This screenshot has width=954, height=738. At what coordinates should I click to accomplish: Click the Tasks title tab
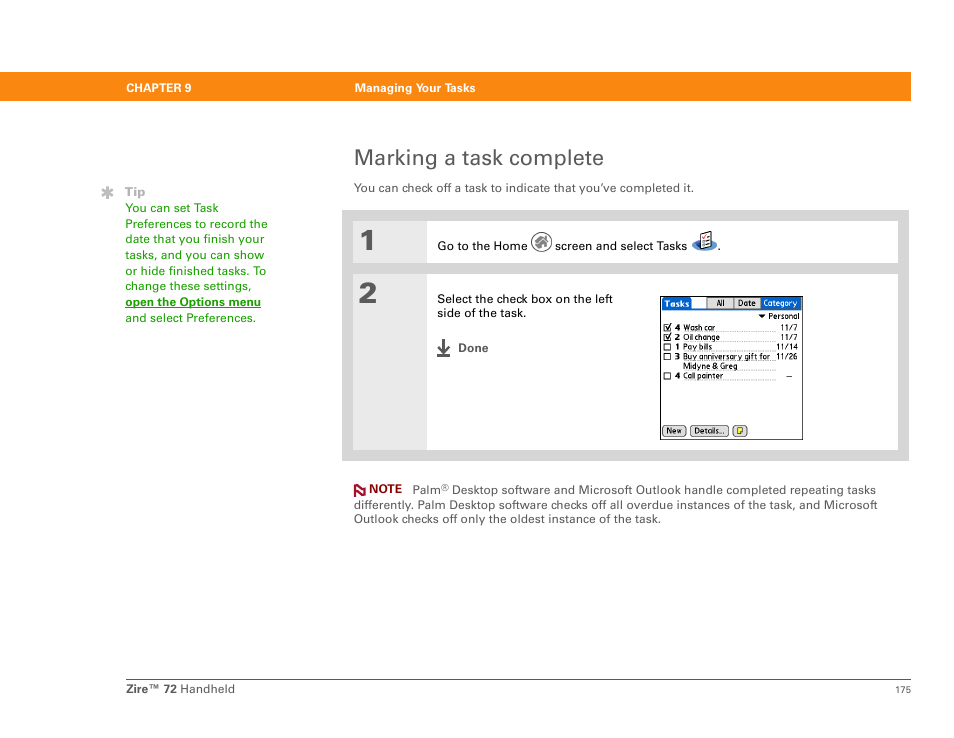(677, 303)
